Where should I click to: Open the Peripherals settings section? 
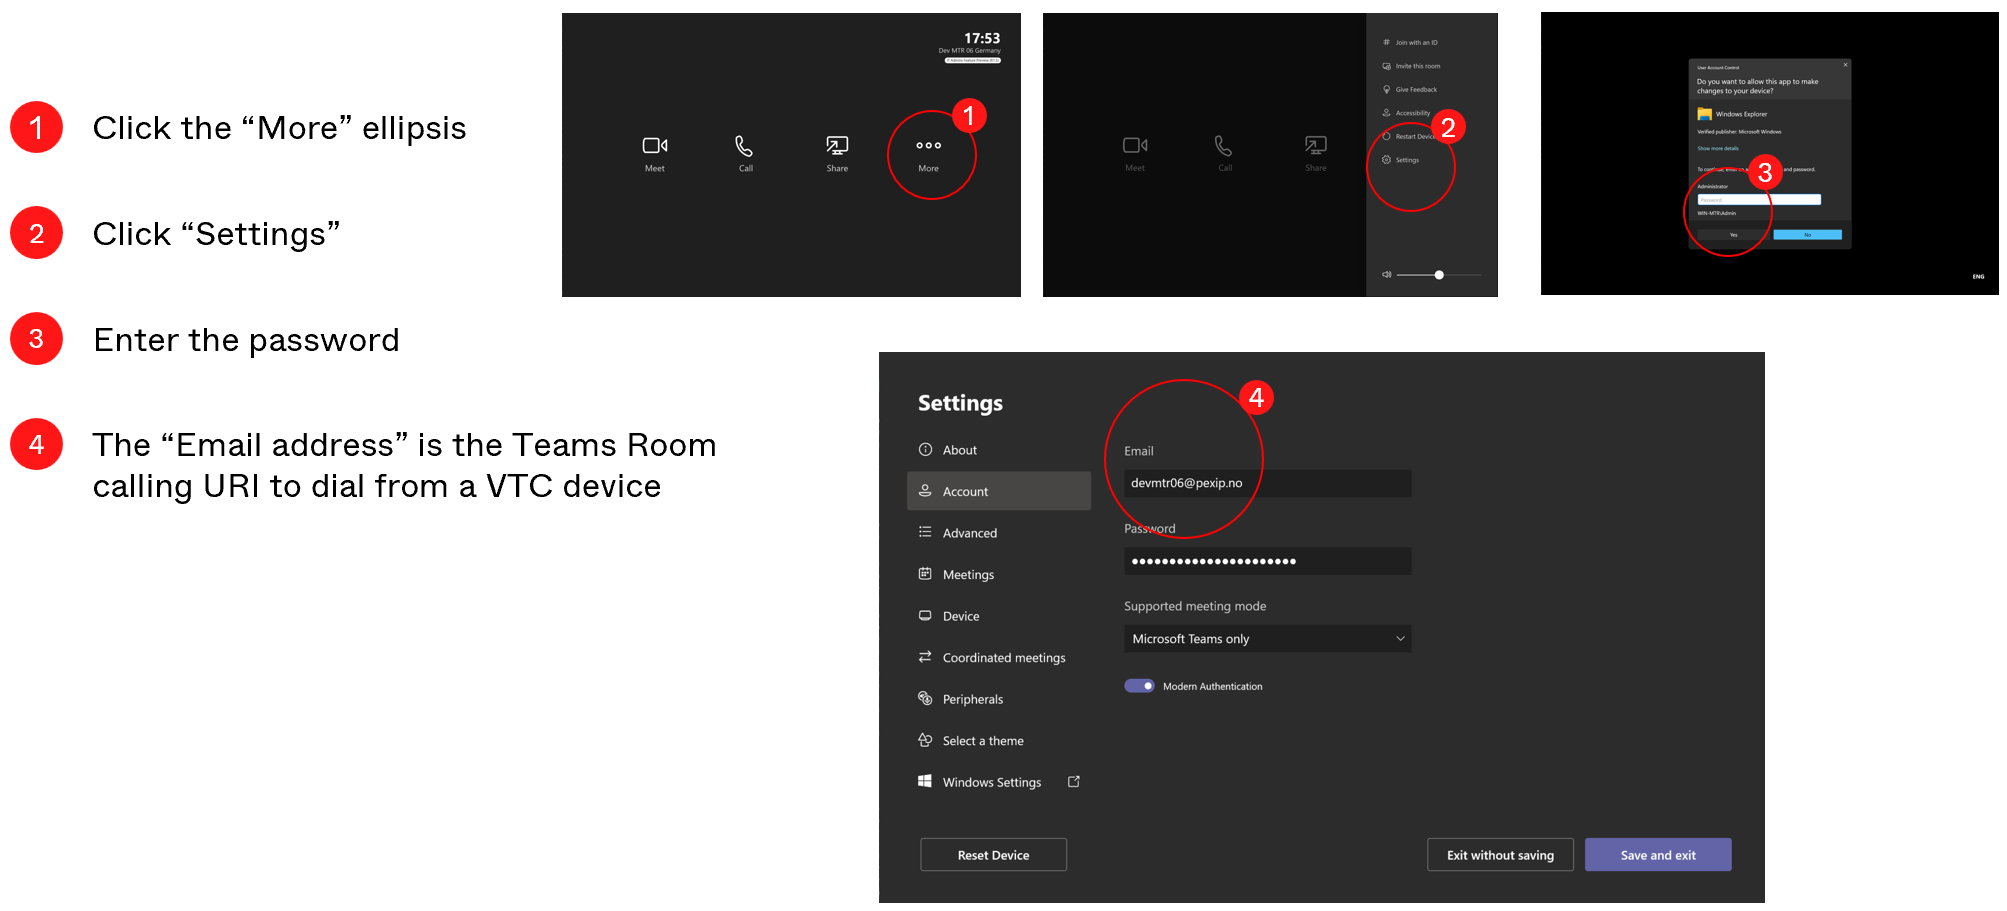click(x=972, y=699)
